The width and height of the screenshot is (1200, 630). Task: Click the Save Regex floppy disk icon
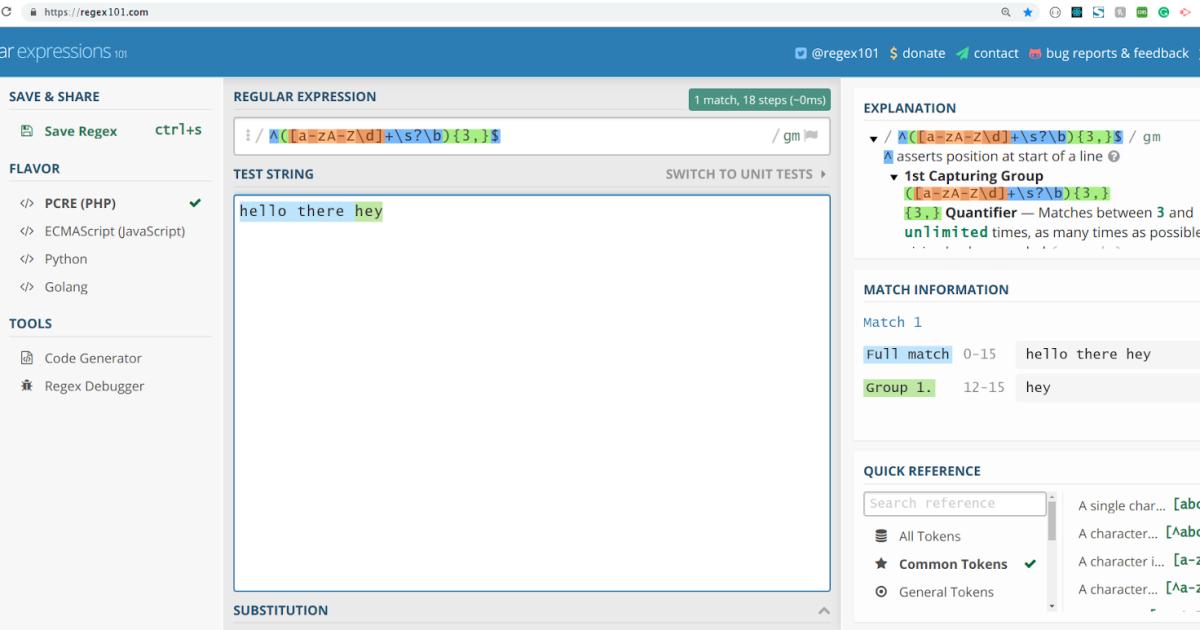[x=27, y=131]
